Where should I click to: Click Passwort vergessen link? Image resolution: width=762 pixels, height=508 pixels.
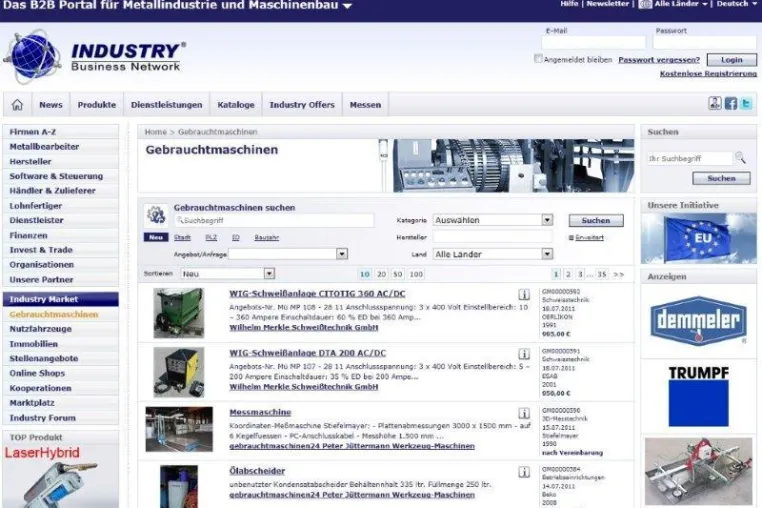(658, 60)
